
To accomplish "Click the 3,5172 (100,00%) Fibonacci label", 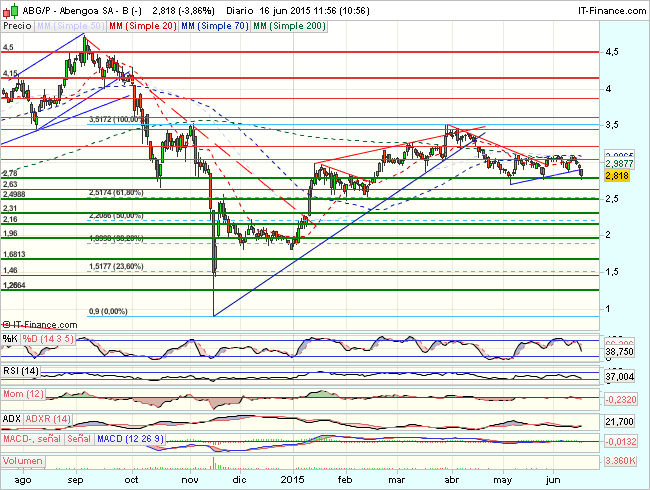I will [119, 119].
